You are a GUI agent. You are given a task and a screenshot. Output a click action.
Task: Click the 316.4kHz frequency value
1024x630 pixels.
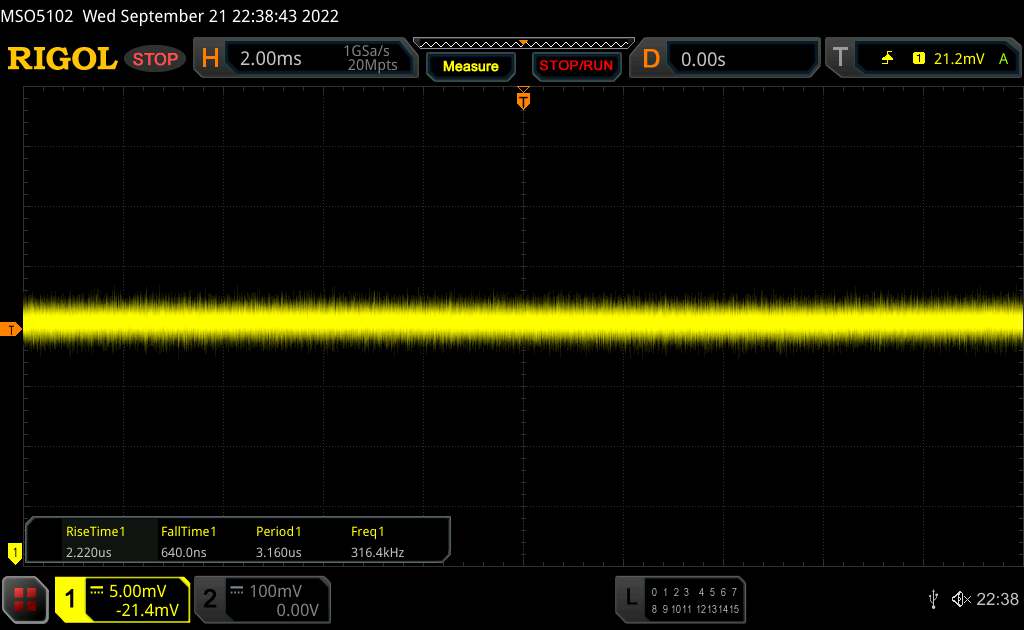tap(377, 552)
